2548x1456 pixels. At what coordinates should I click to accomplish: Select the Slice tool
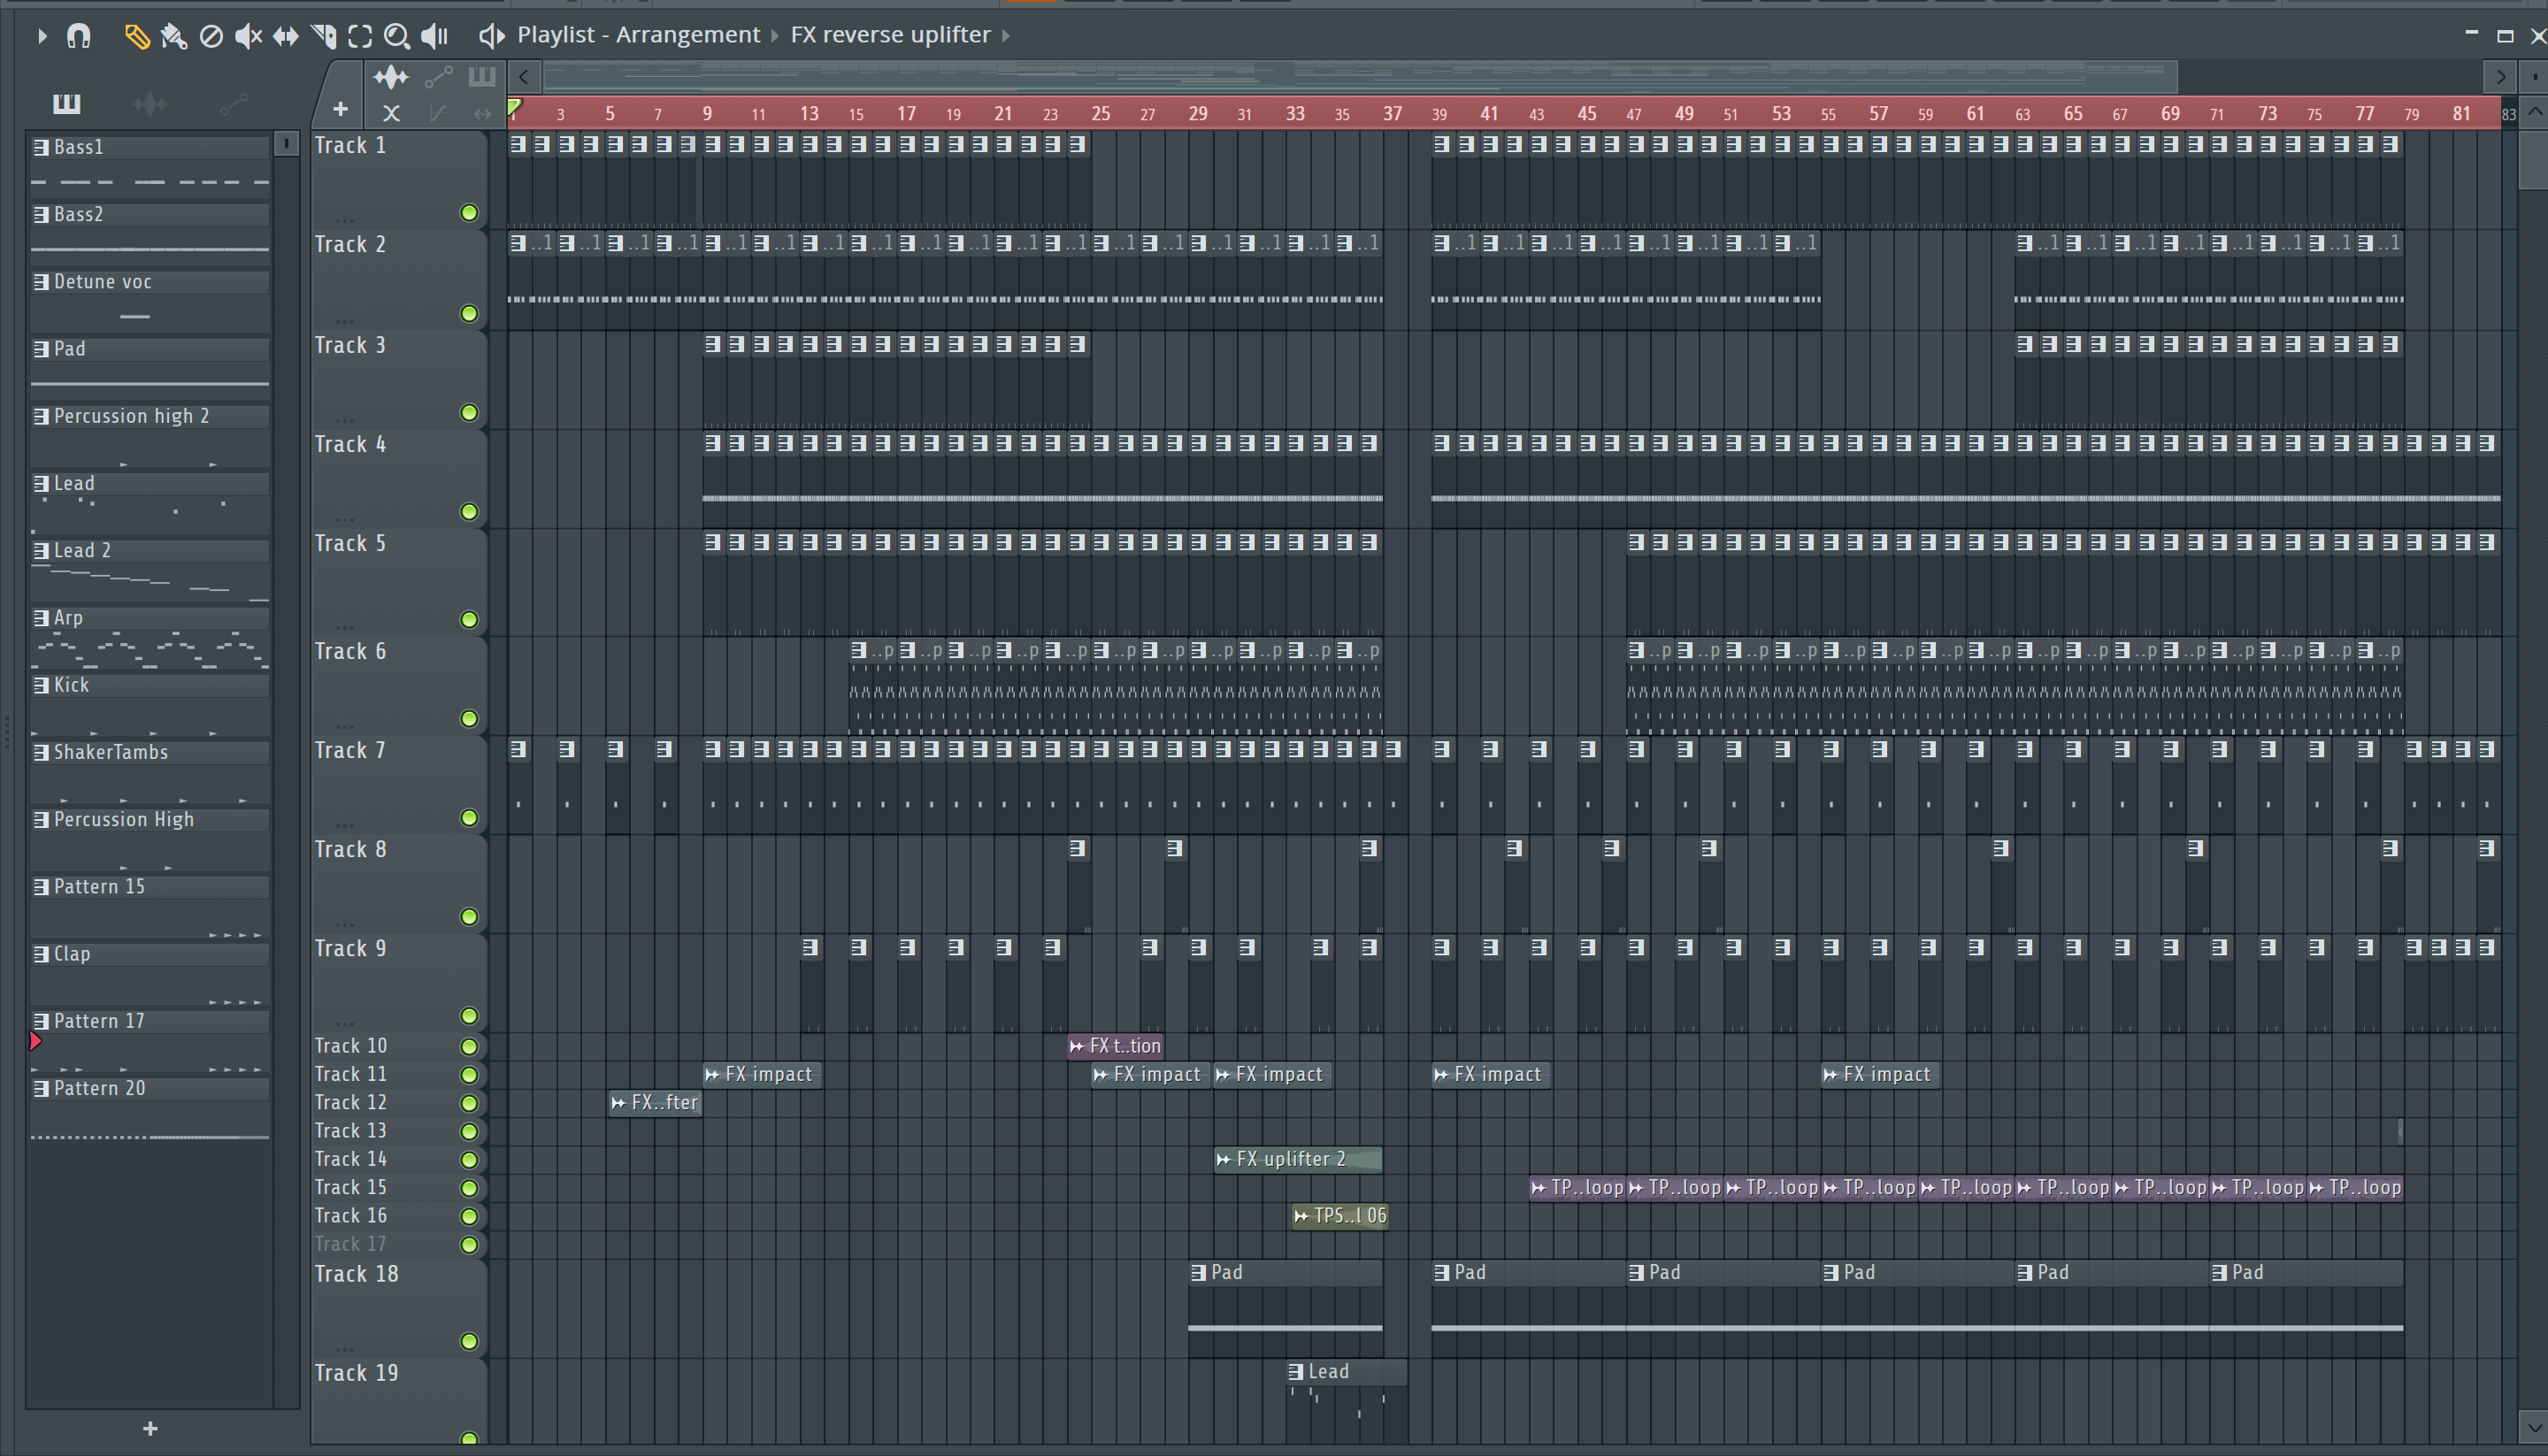pos(323,37)
